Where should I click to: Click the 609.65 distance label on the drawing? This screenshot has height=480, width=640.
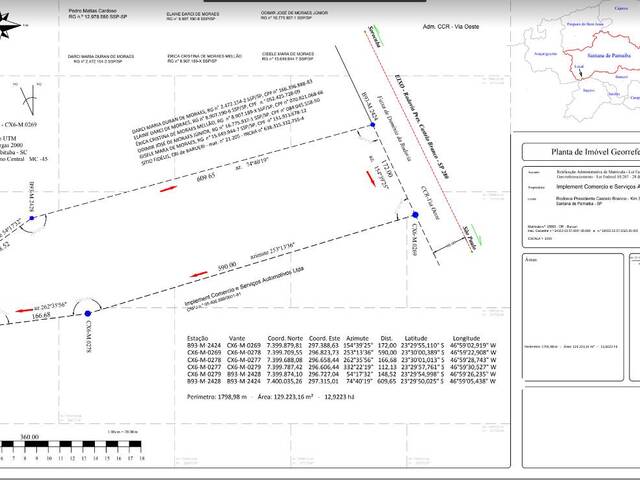click(206, 177)
